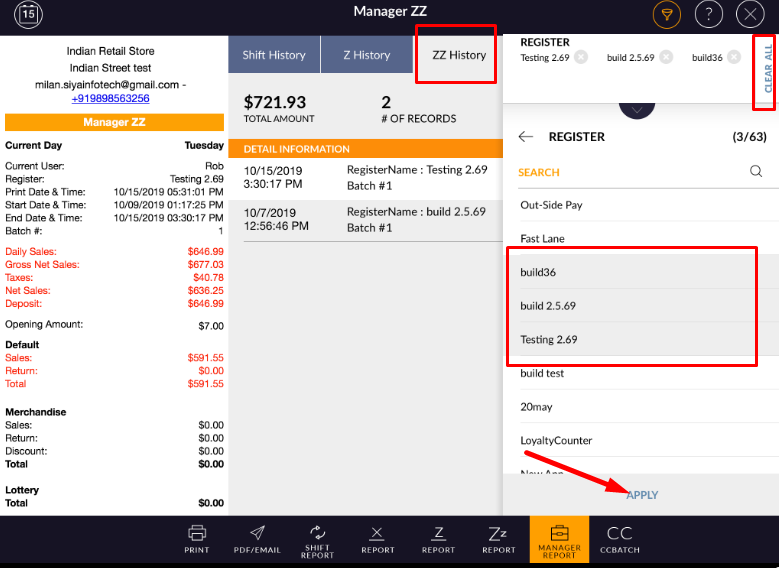Open the CC Batch icon
Screen dimensions: 779x568
tap(619, 539)
